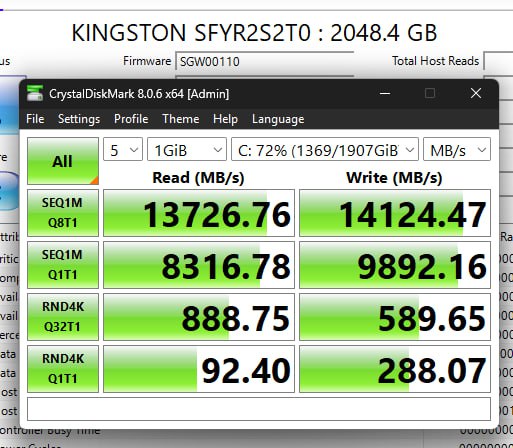Viewport: 513px width, 448px height.
Task: Click the empty comment field below the results
Action: point(259,409)
